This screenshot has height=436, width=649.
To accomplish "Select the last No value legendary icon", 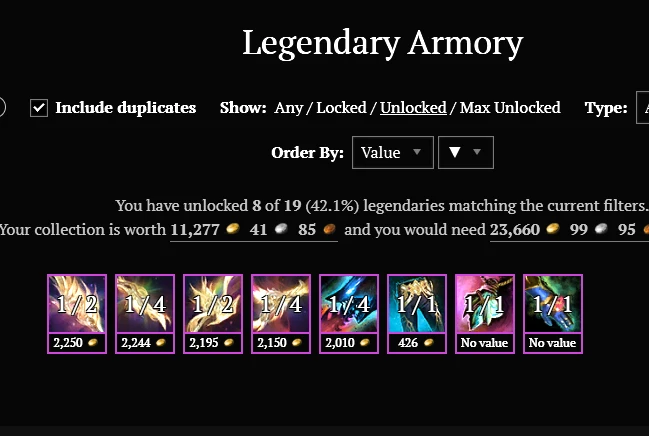I will [x=553, y=304].
